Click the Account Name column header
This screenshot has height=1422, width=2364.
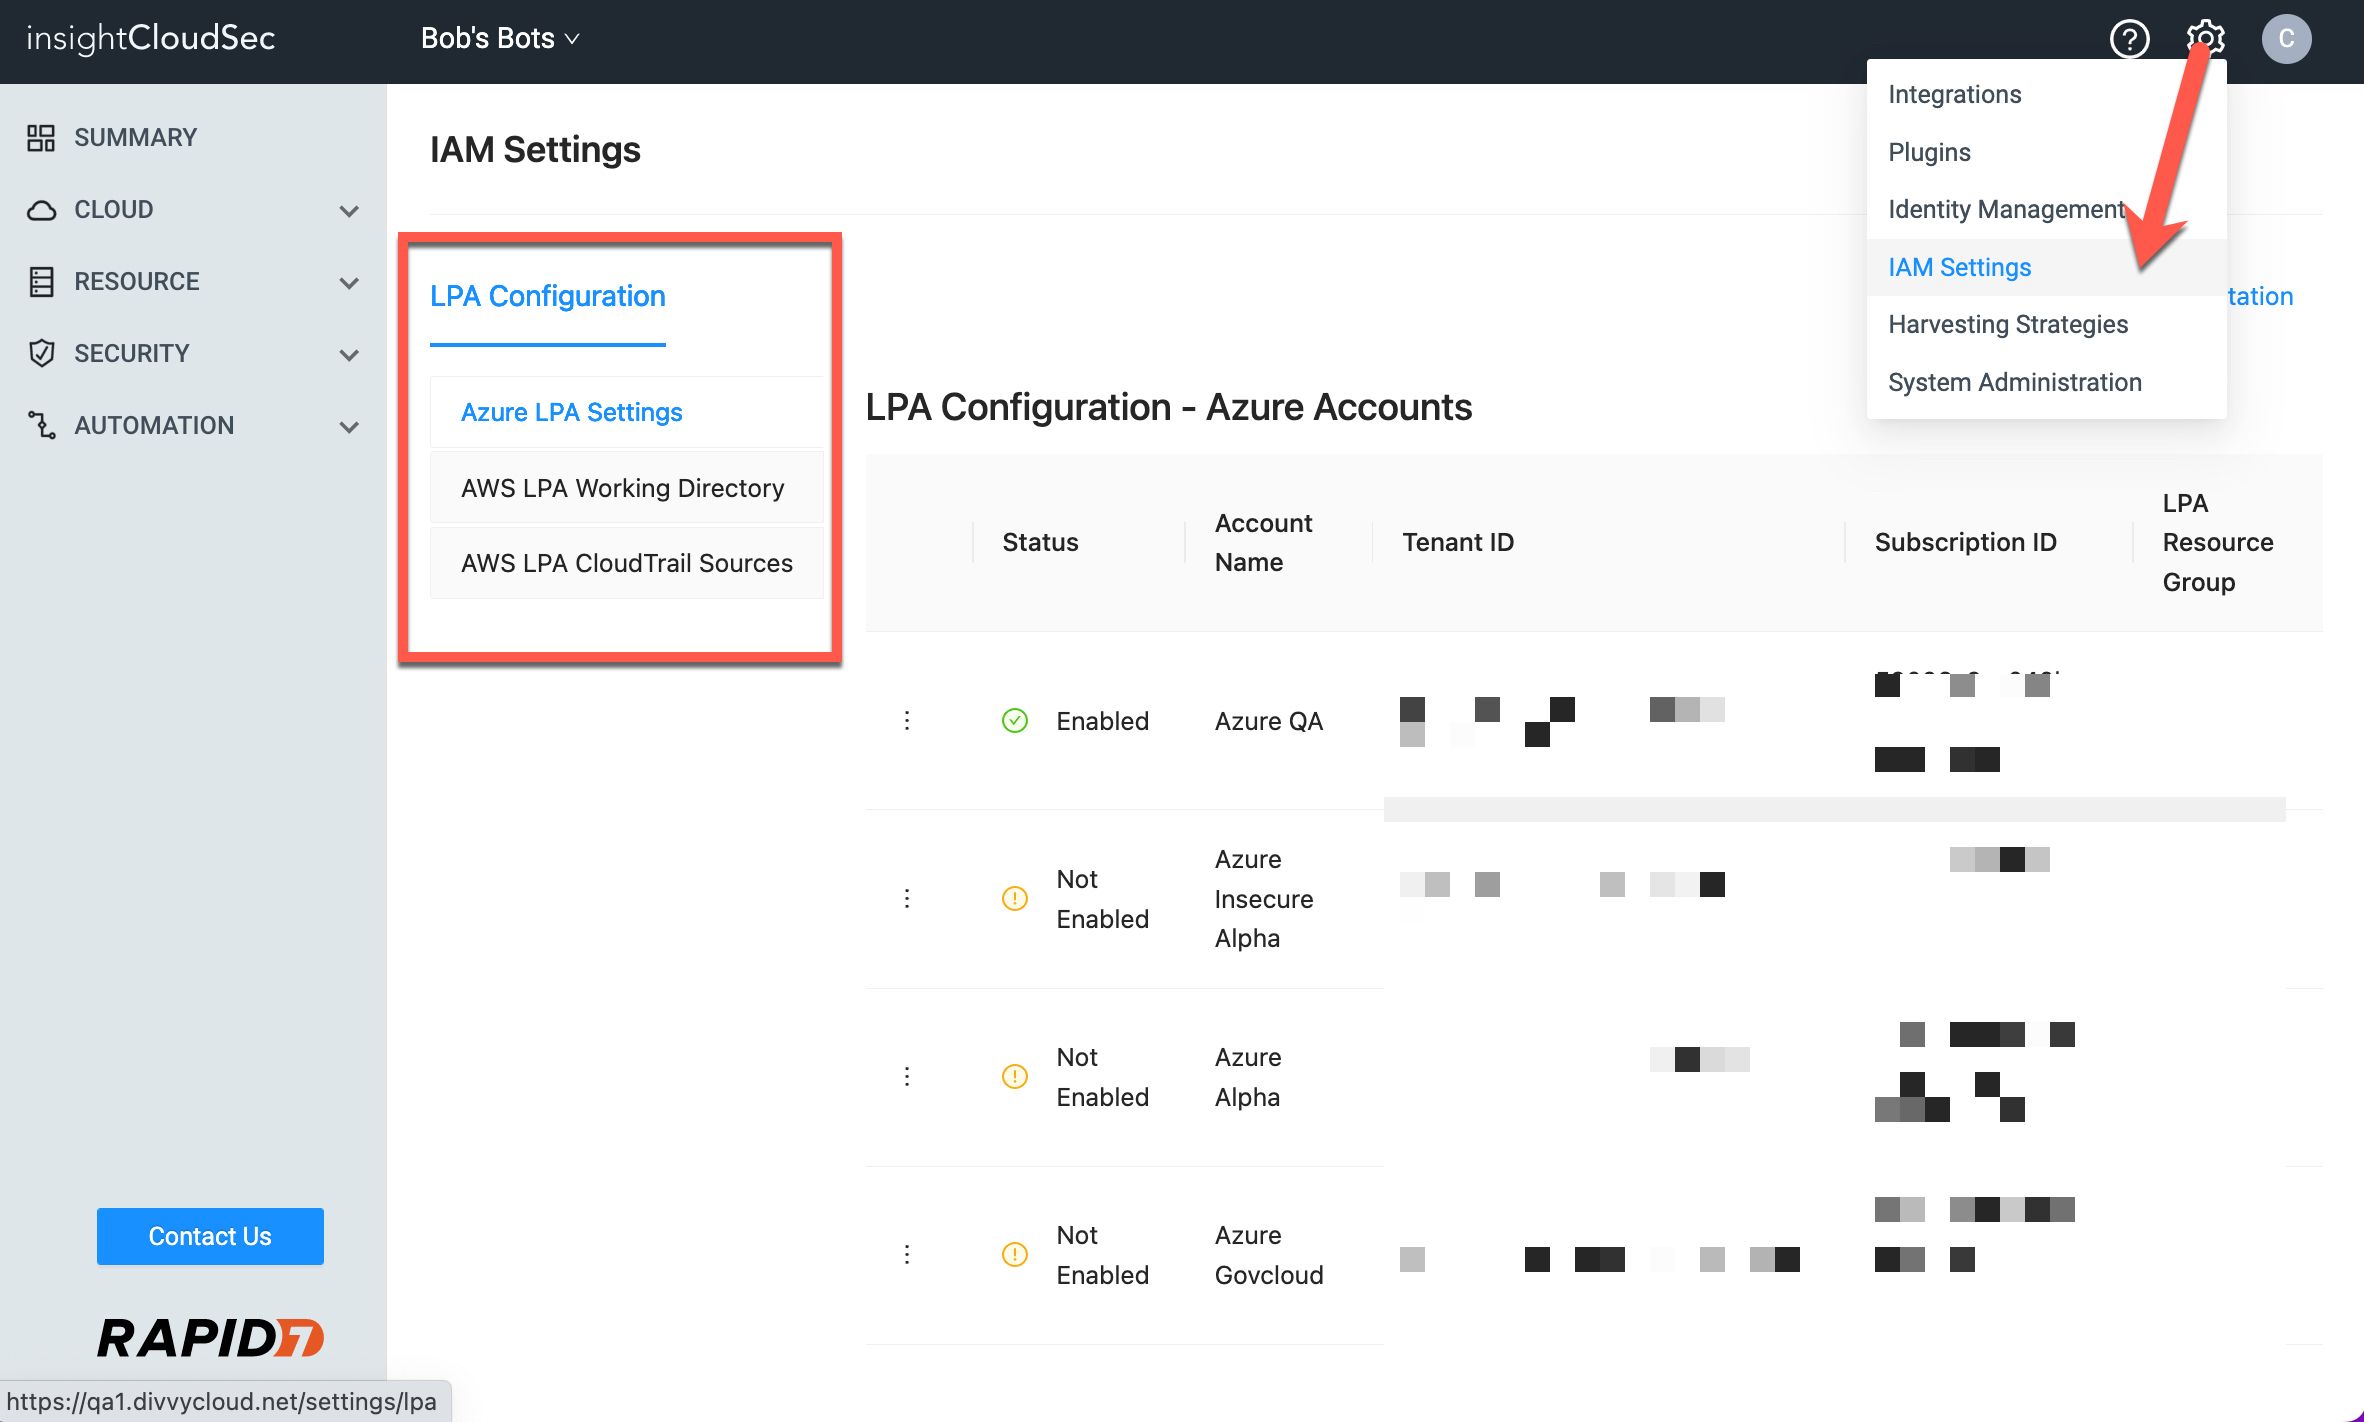click(x=1263, y=542)
